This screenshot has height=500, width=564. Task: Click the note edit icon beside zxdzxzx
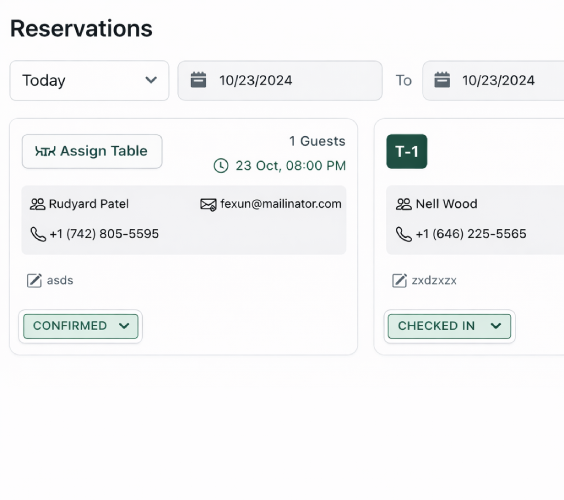pyautogui.click(x=399, y=281)
